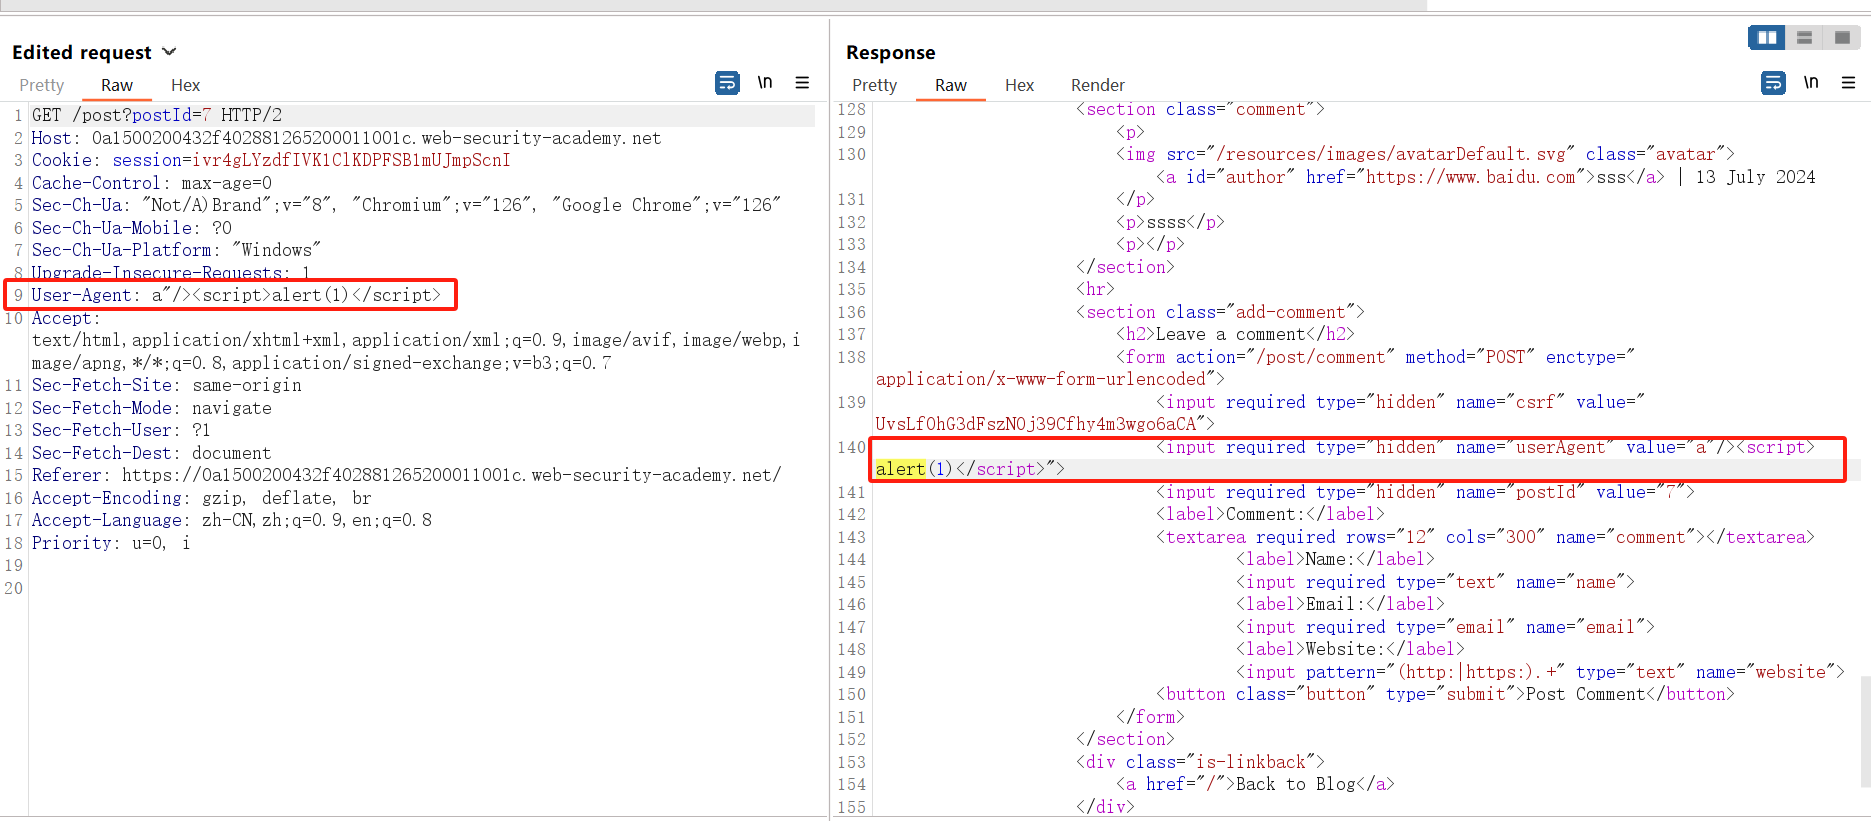Click the Host header line

coord(346,138)
